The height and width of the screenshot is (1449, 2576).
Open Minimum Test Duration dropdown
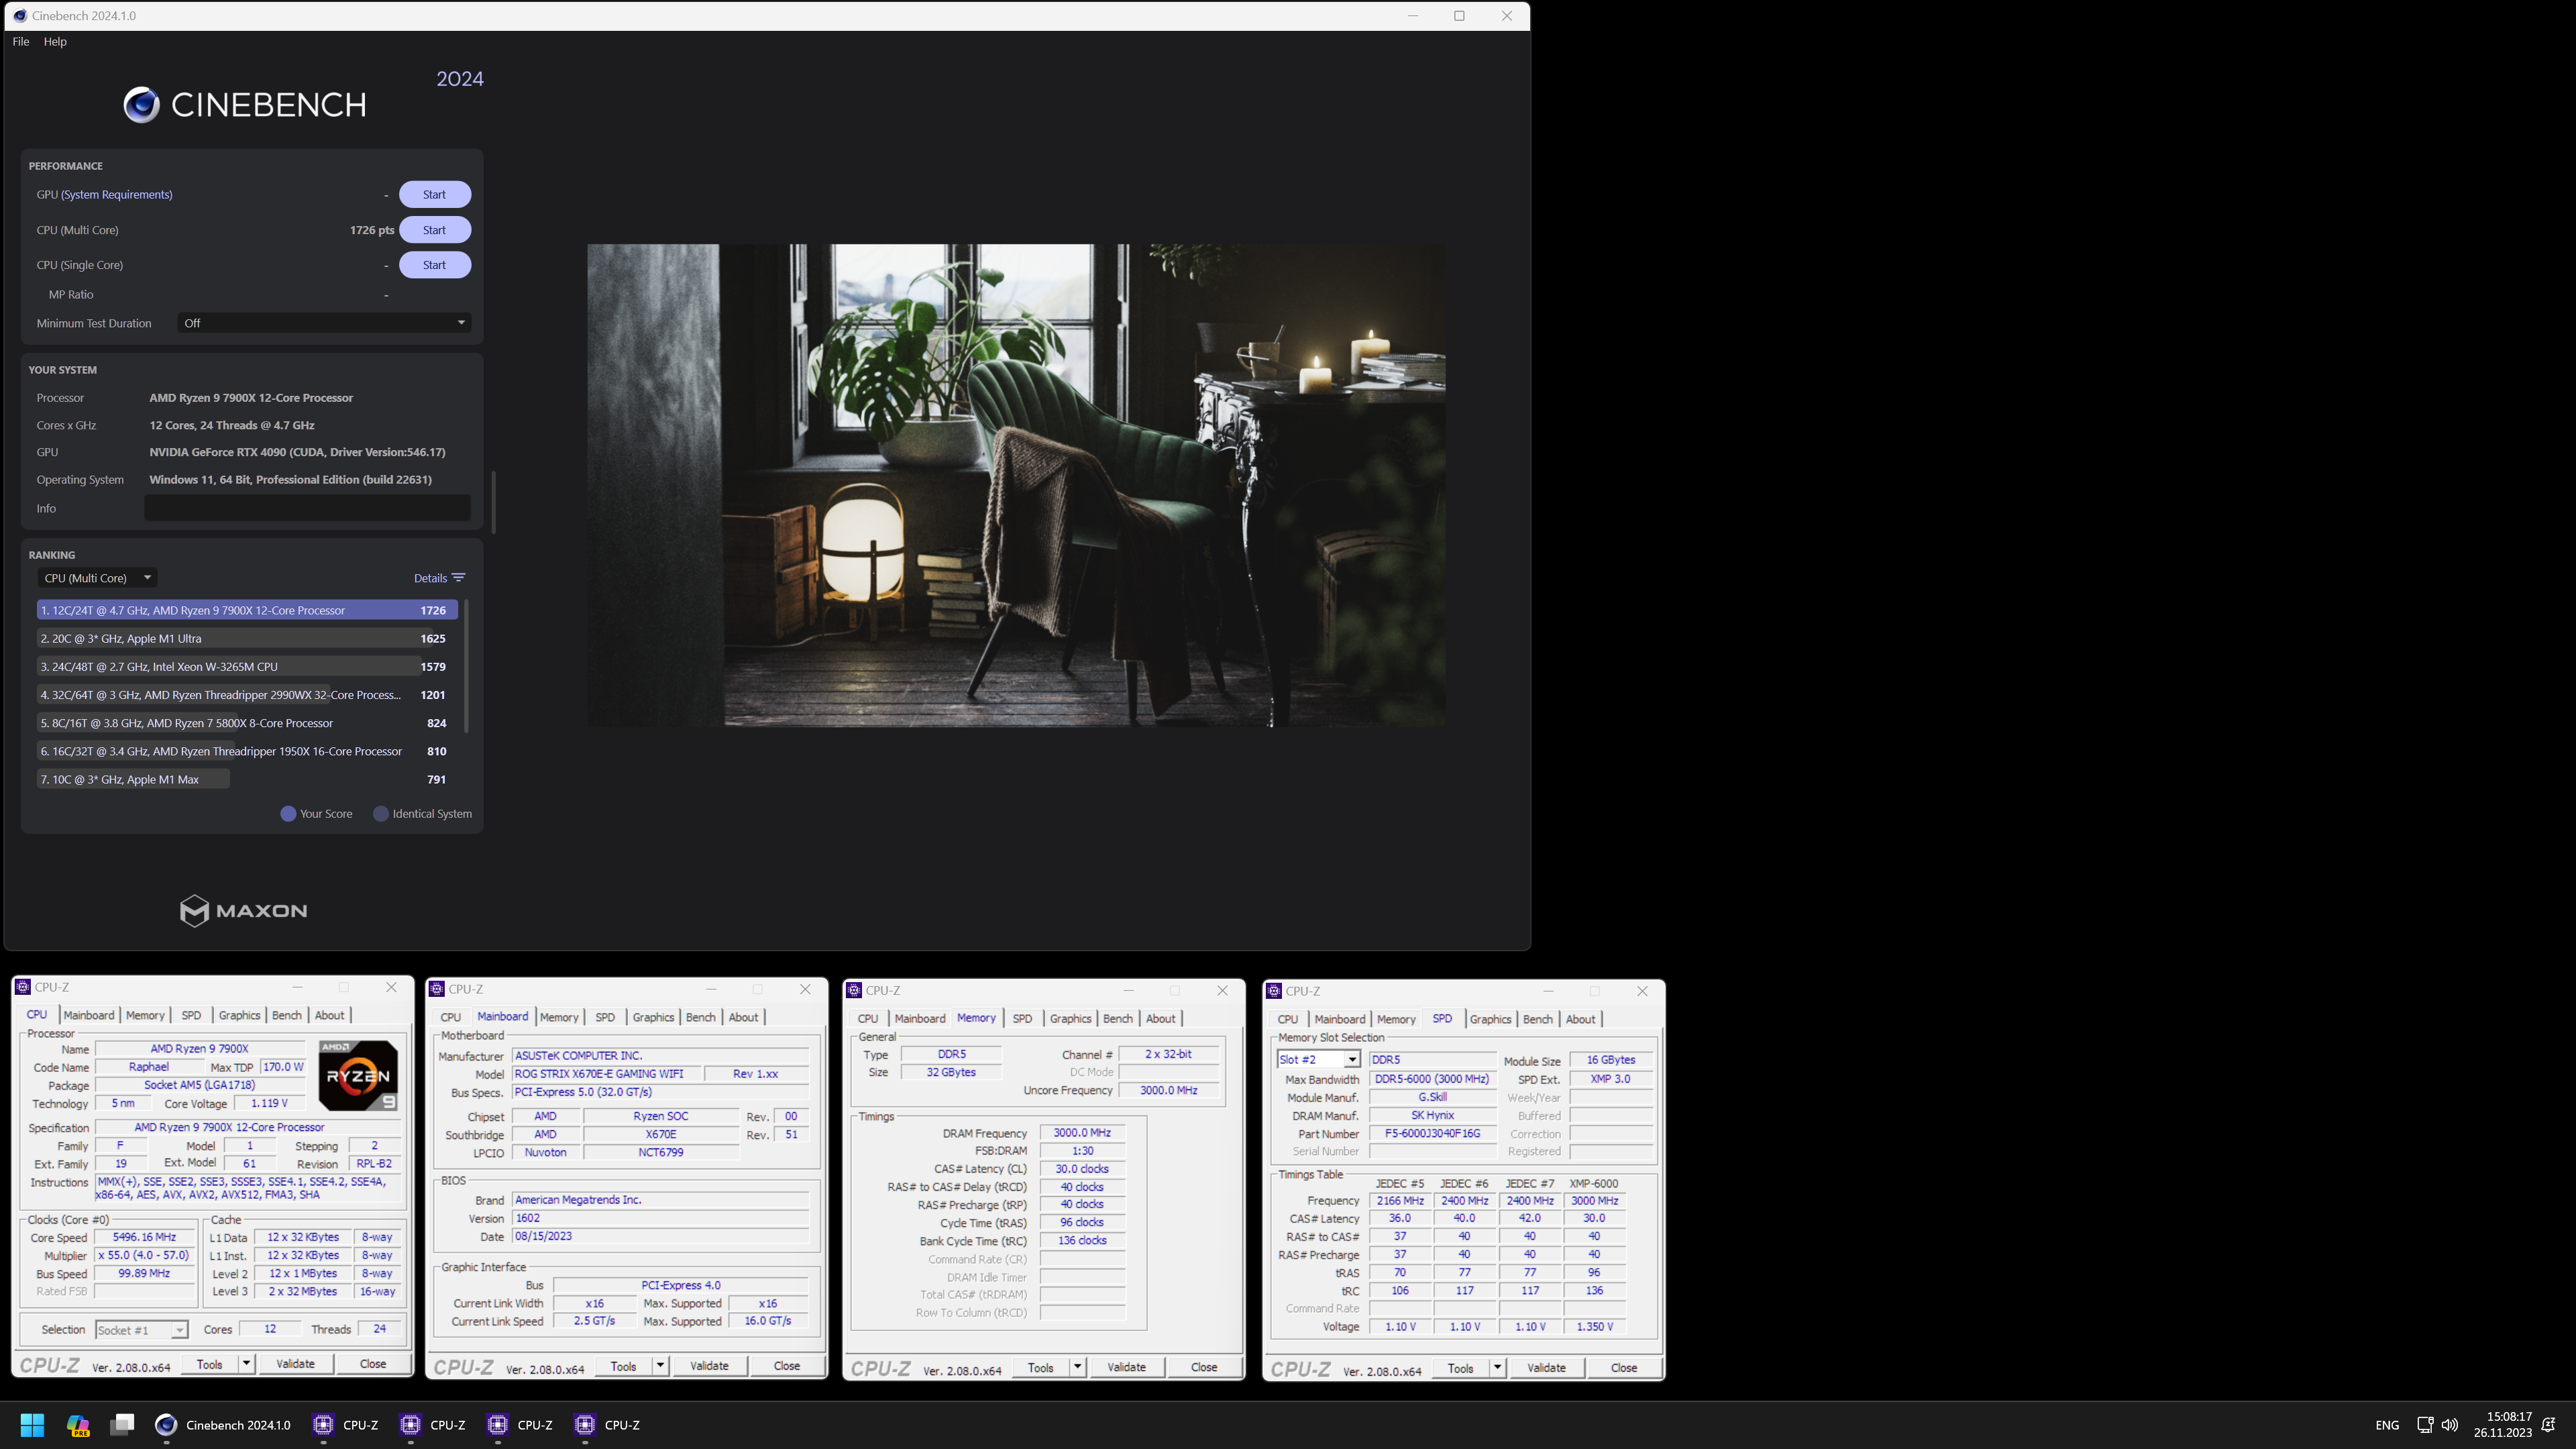coord(324,323)
